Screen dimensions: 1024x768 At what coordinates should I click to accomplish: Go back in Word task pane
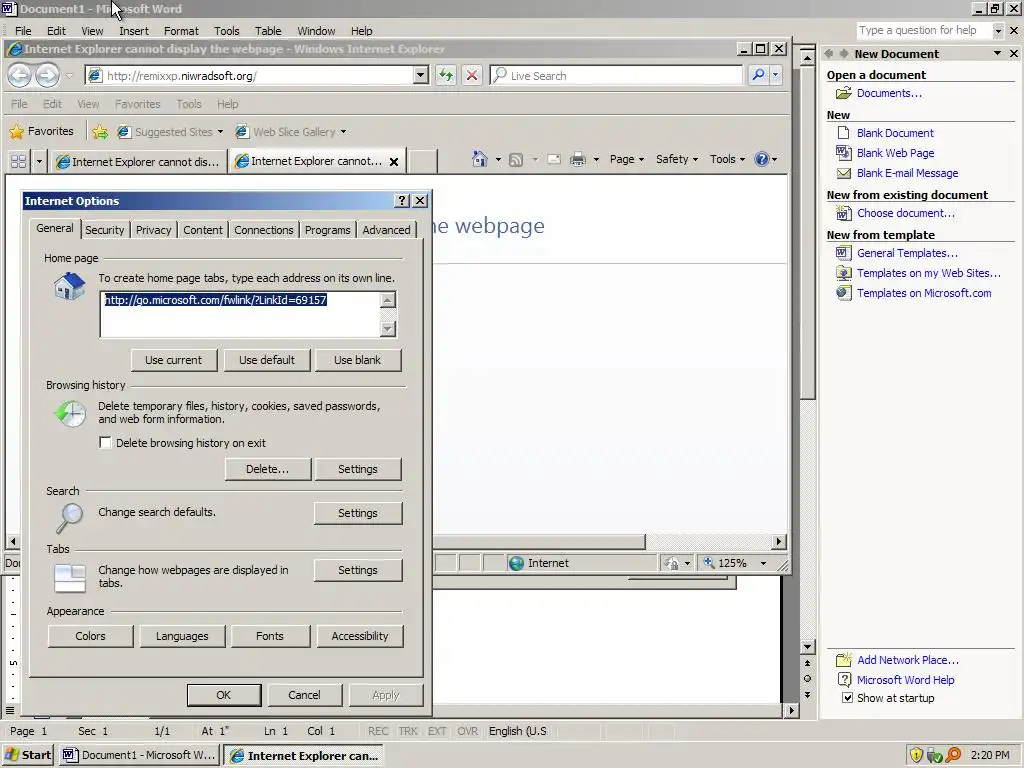[829, 54]
